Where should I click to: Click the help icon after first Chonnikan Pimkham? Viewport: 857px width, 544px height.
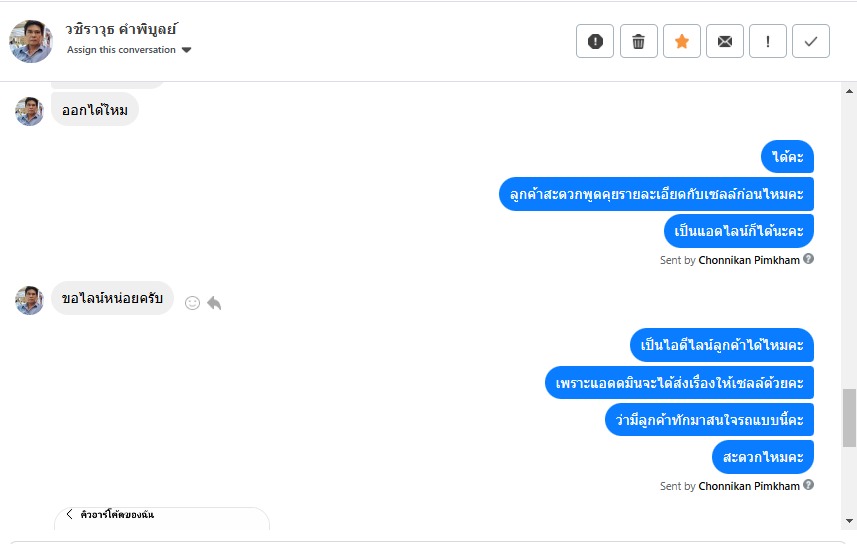(x=808, y=259)
